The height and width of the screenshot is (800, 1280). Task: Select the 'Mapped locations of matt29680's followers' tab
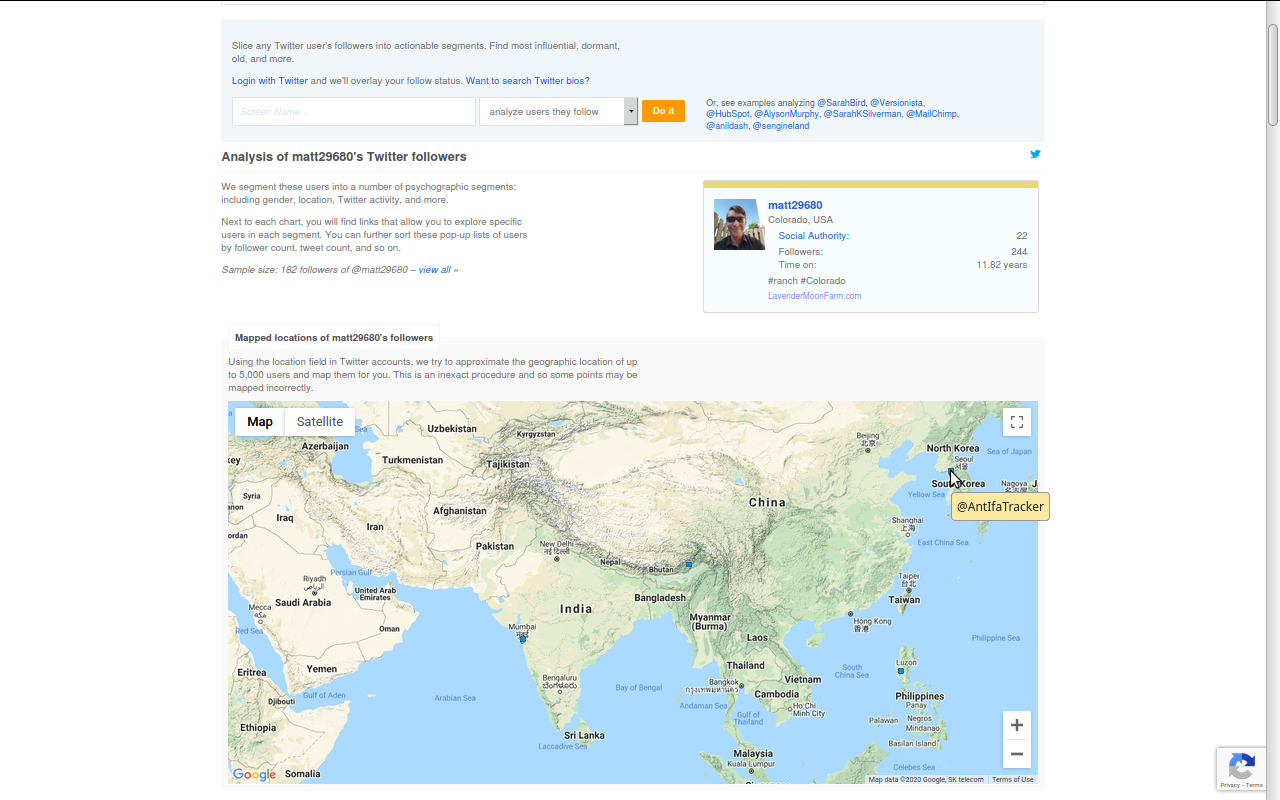334,338
